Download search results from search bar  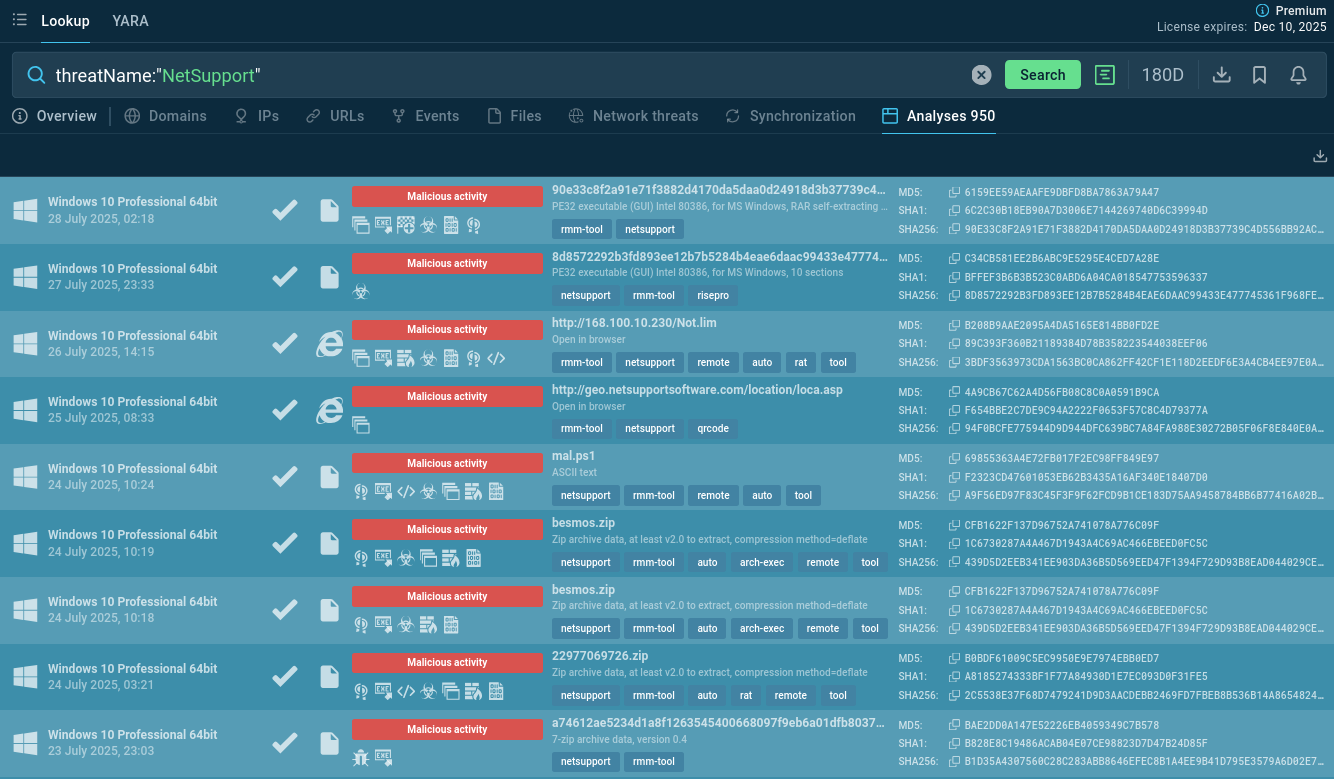click(x=1221, y=75)
